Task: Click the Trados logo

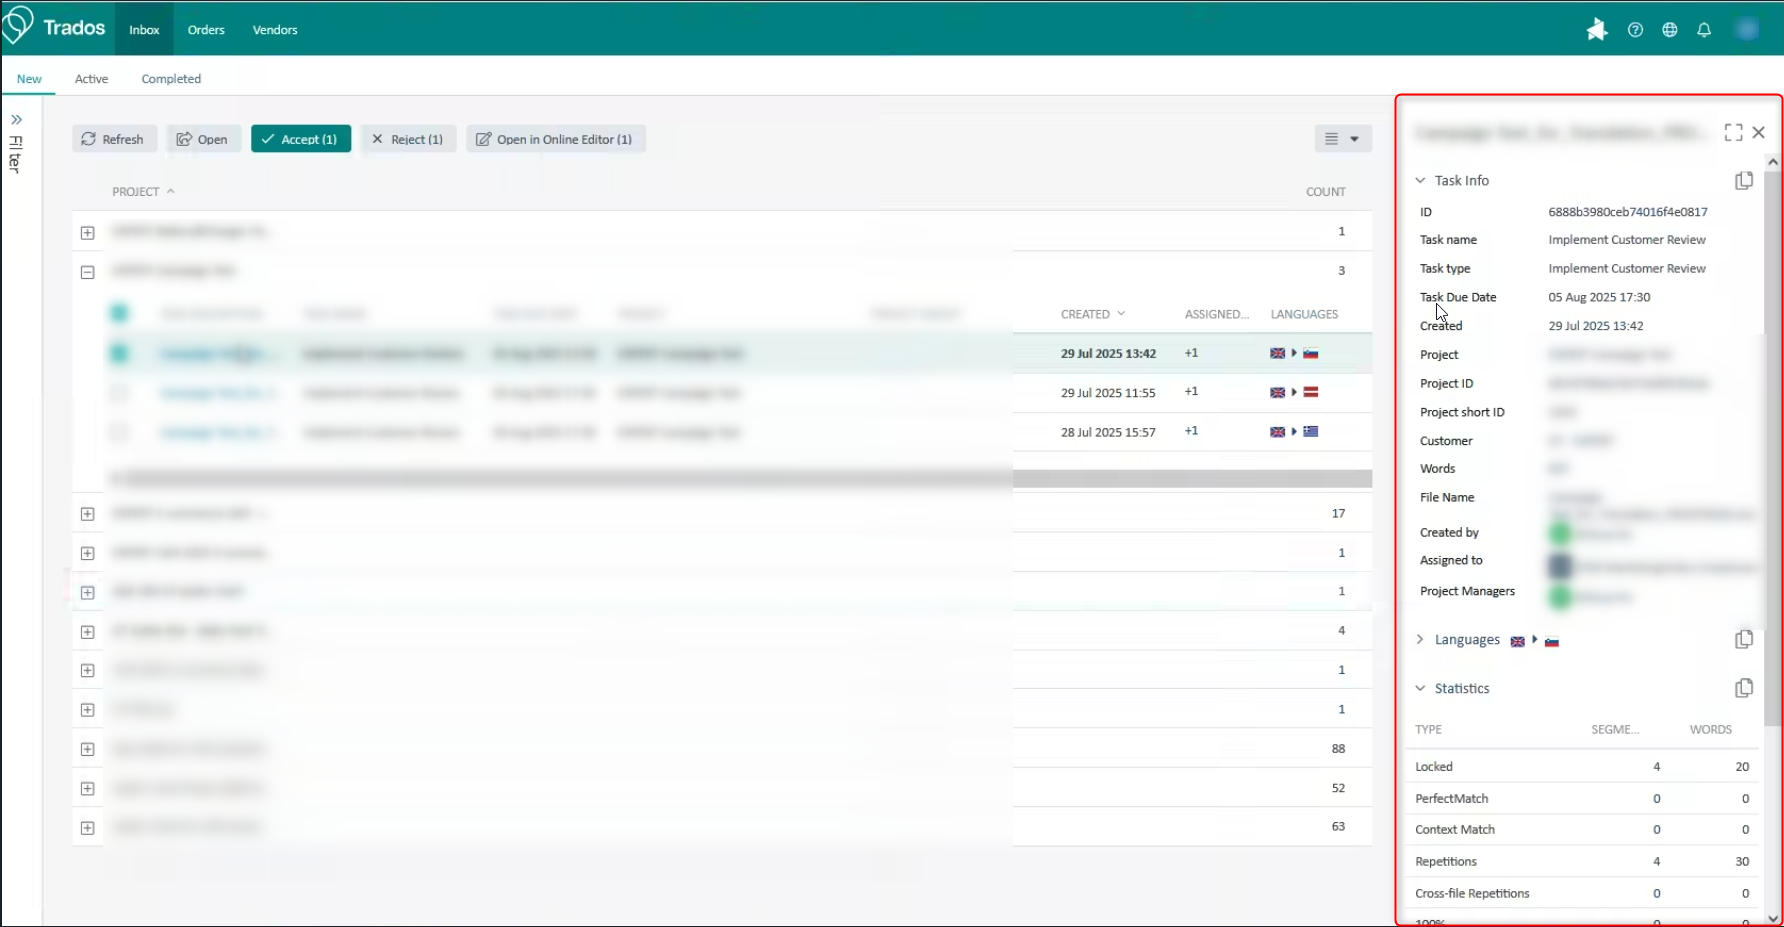Action: [x=55, y=26]
